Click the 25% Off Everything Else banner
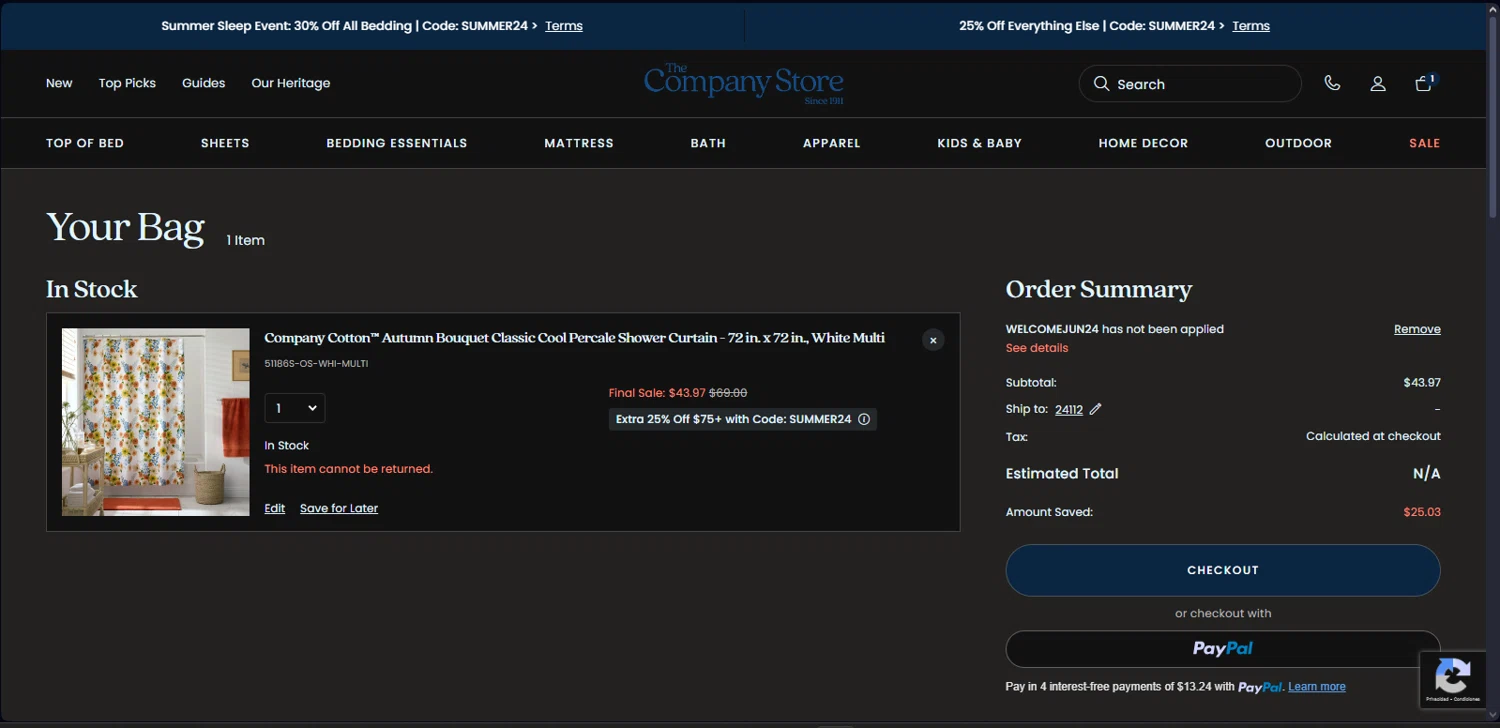Image resolution: width=1500 pixels, height=728 pixels. point(1092,26)
